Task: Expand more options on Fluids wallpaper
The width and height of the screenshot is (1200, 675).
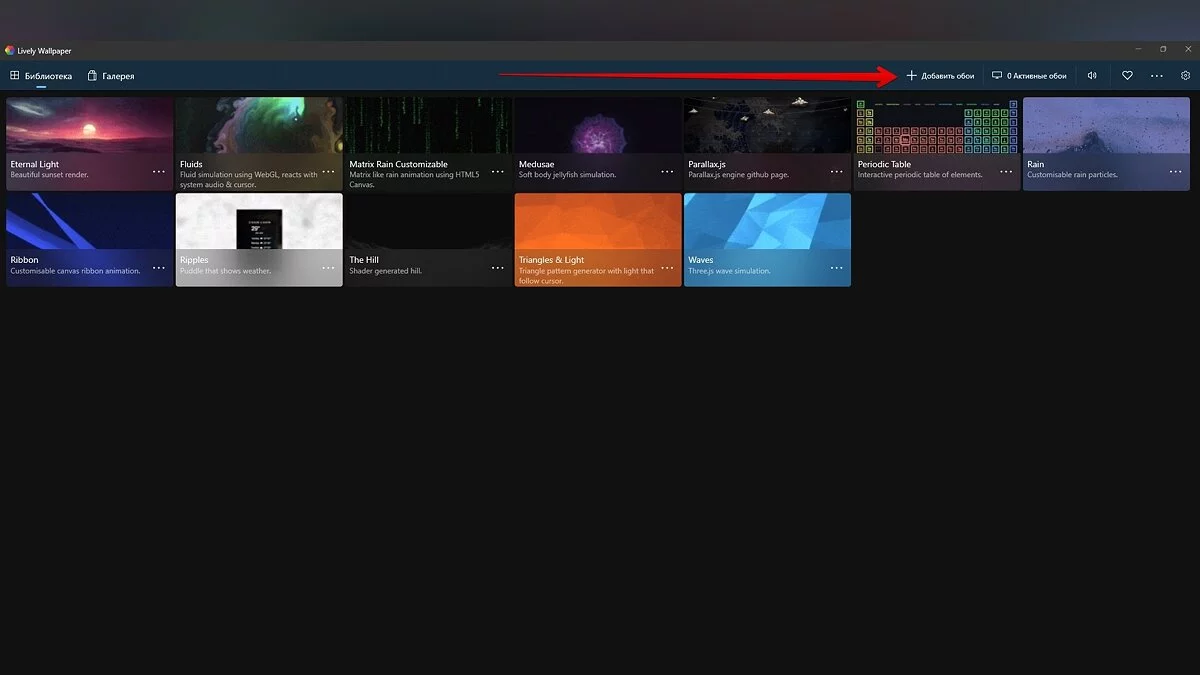Action: pos(328,172)
